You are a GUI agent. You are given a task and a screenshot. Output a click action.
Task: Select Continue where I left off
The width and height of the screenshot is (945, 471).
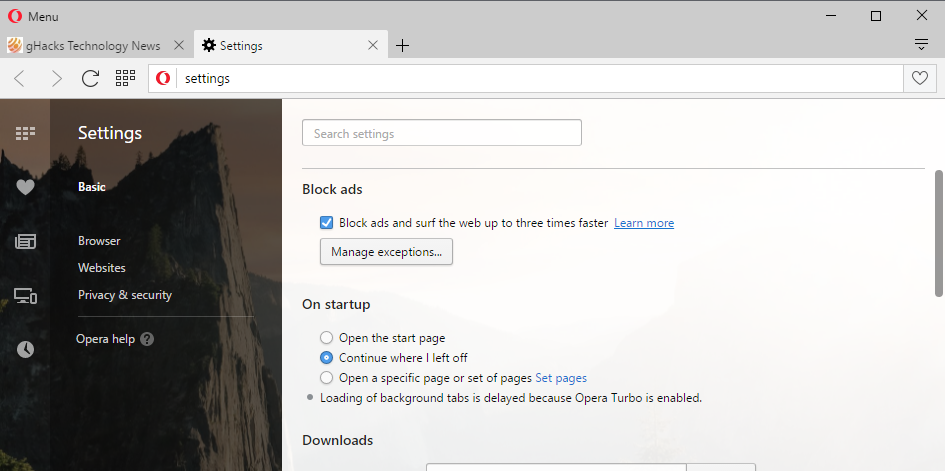tap(326, 358)
